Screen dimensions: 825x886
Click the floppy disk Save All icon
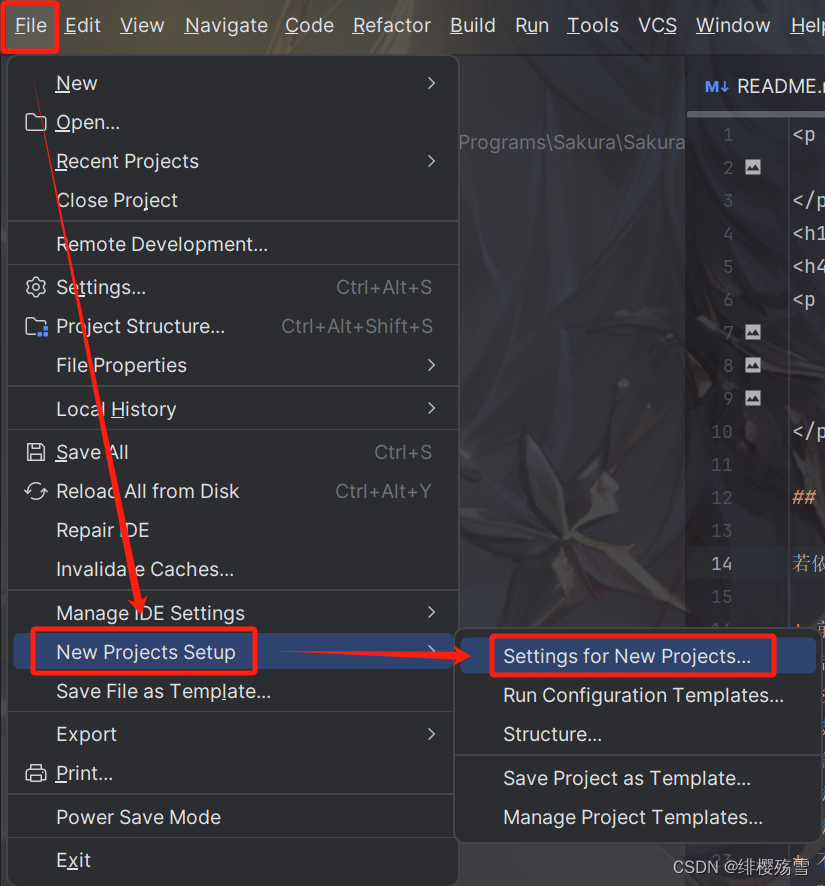36,452
